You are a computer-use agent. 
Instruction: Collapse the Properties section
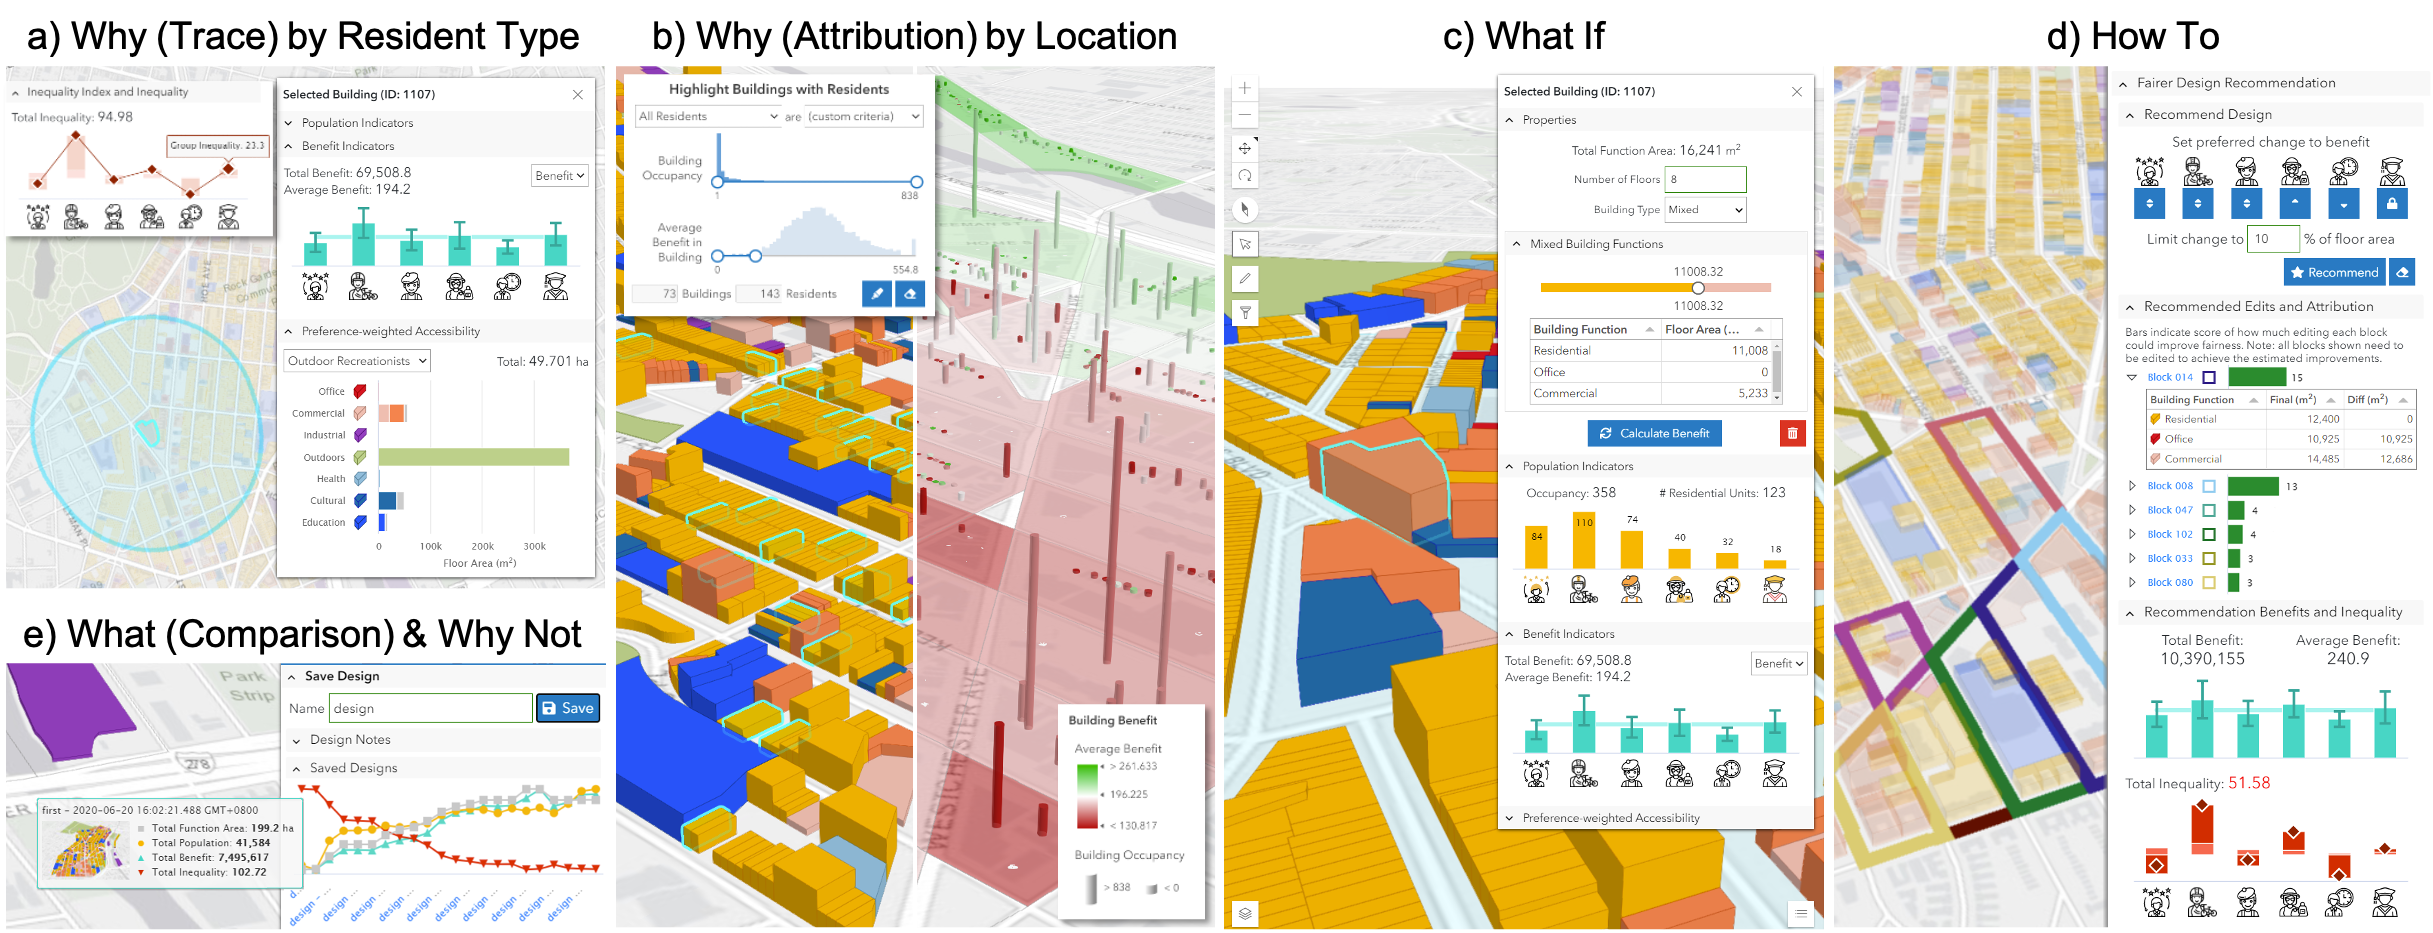point(1509,120)
